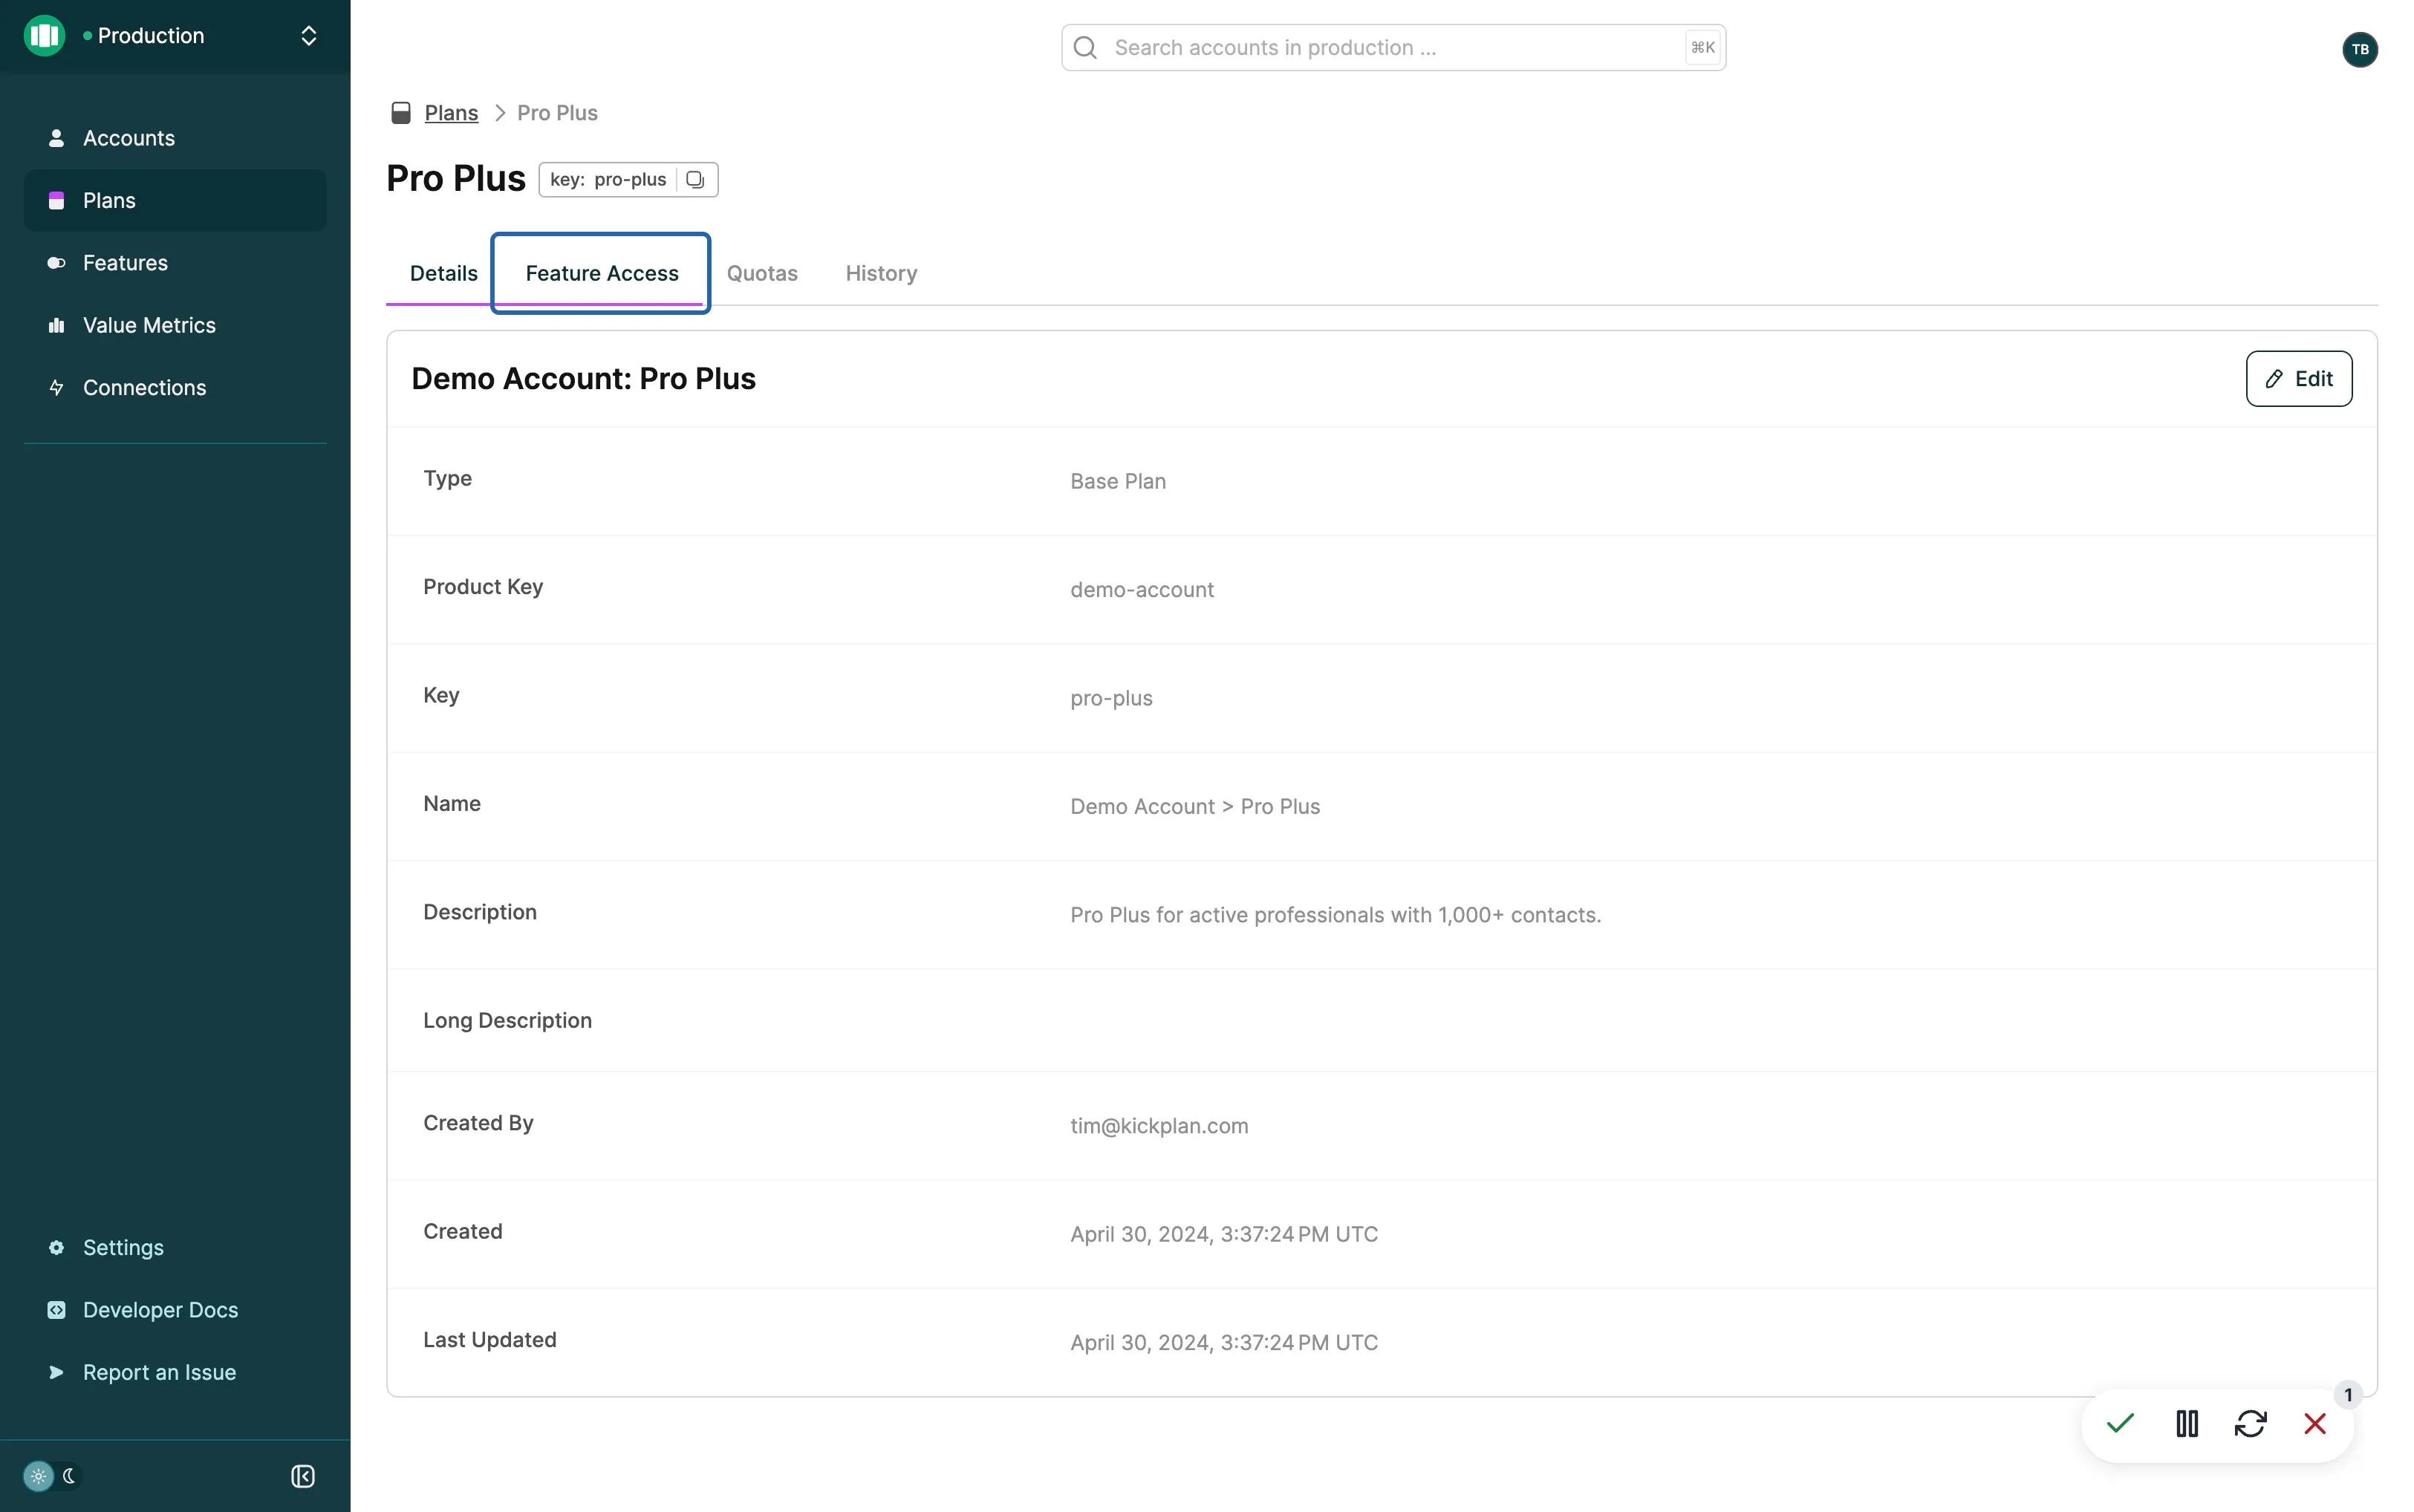The image size is (2414, 1512).
Task: Click the demo-account product key value
Action: pyautogui.click(x=1142, y=590)
